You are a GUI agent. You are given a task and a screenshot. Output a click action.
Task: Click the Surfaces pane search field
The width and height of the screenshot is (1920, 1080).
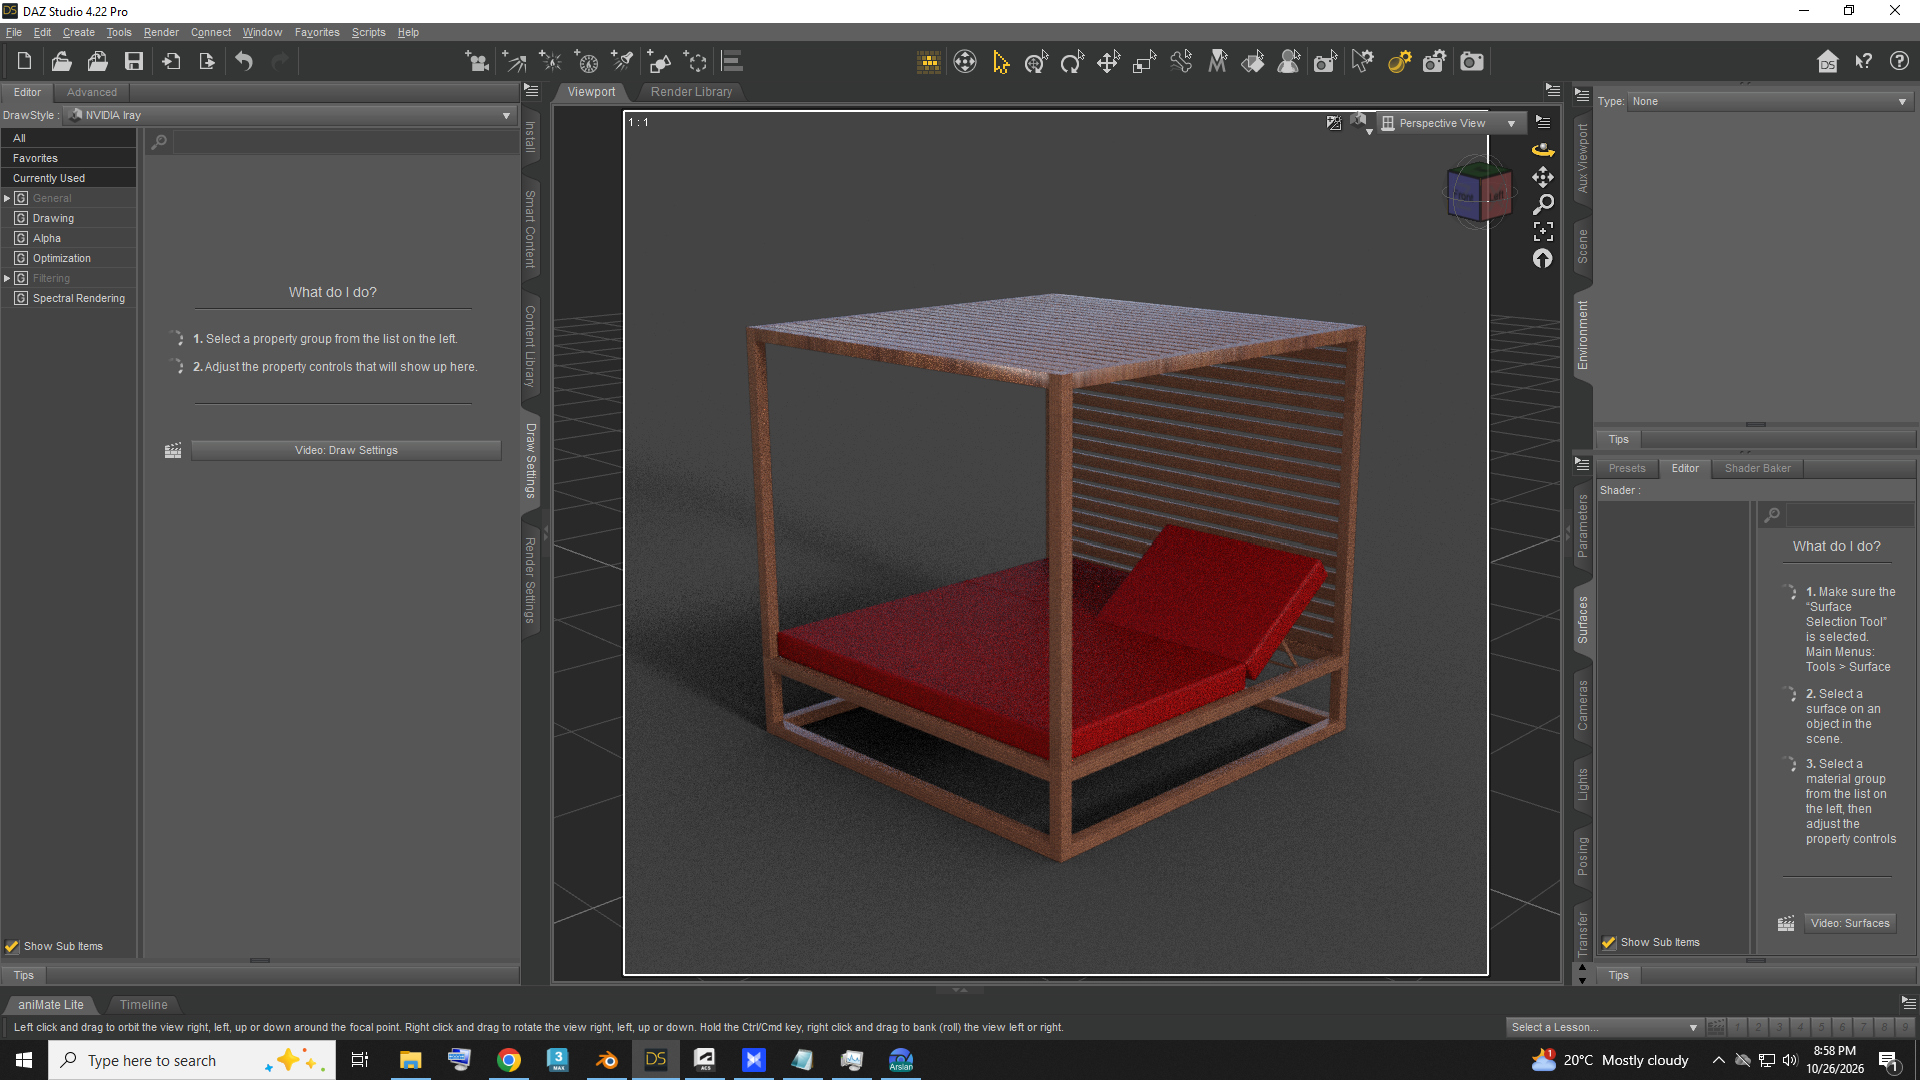[1850, 515]
